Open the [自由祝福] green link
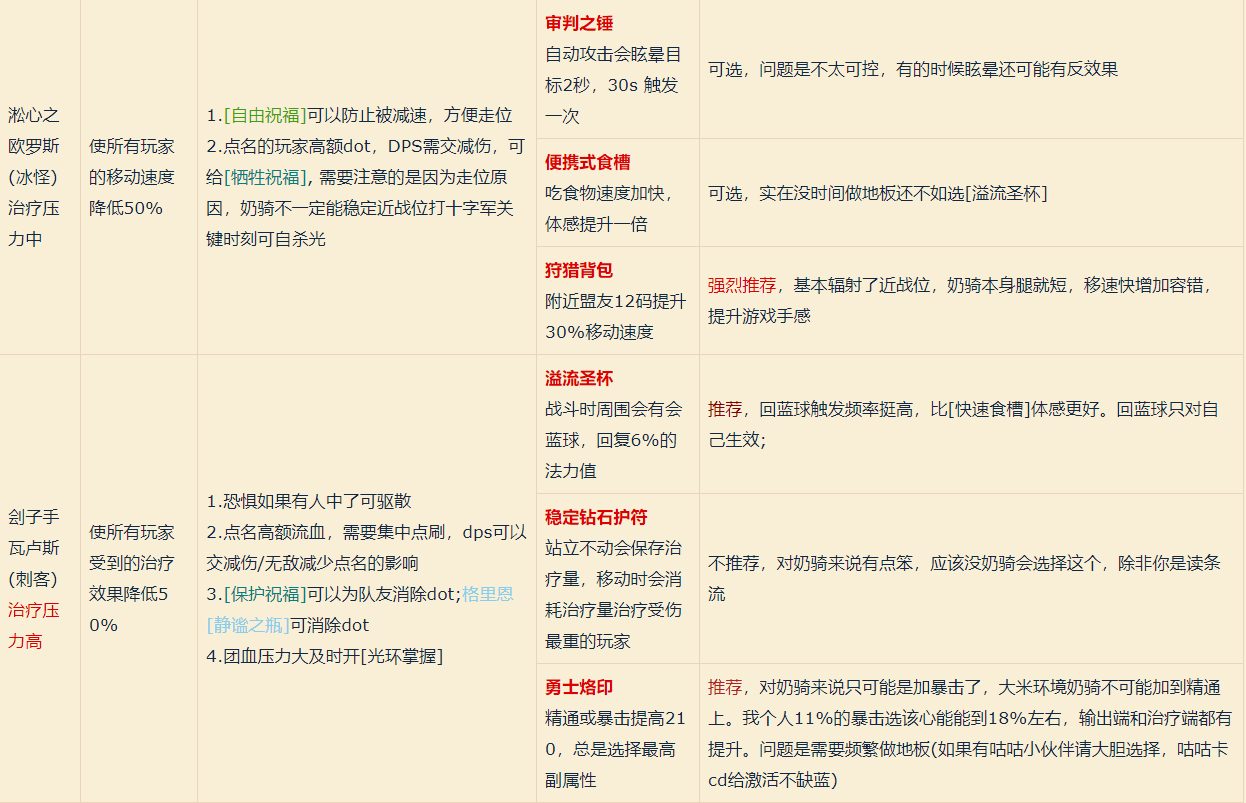The height and width of the screenshot is (803, 1246). click(x=265, y=115)
